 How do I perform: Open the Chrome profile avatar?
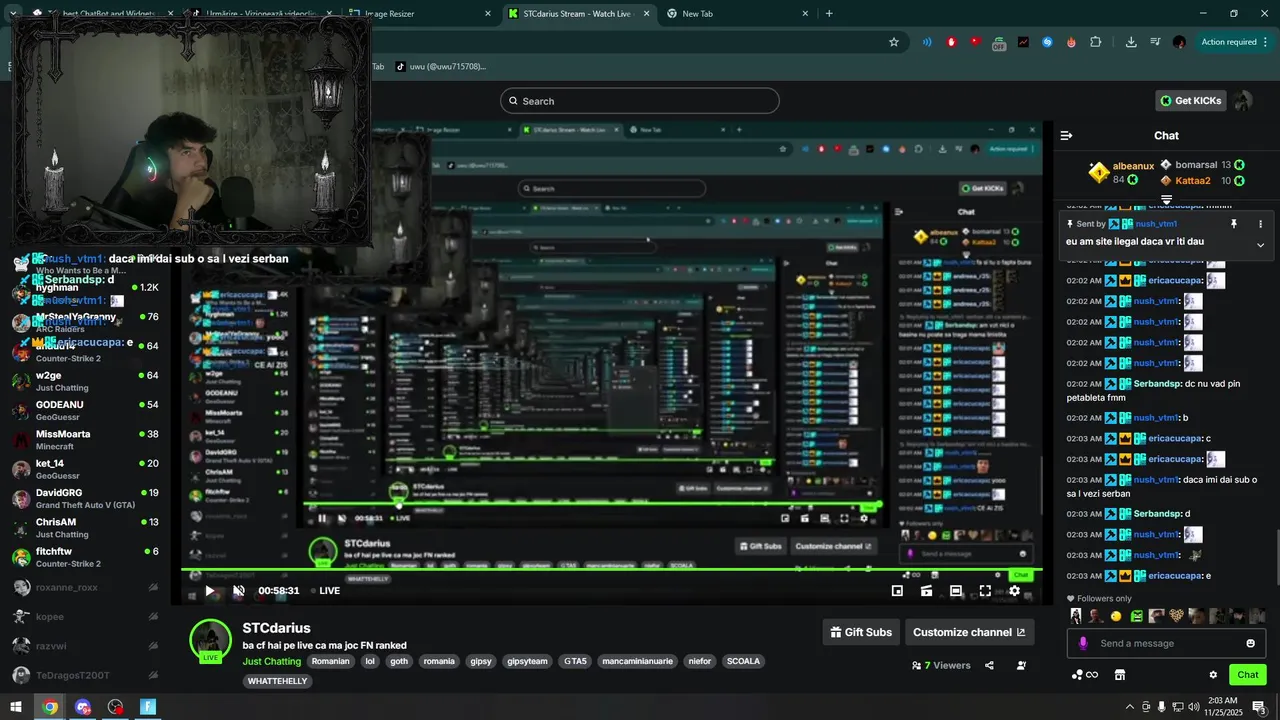1180,42
